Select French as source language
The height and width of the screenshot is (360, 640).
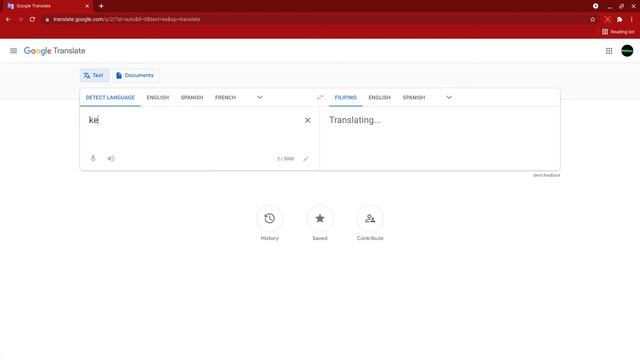[225, 98]
